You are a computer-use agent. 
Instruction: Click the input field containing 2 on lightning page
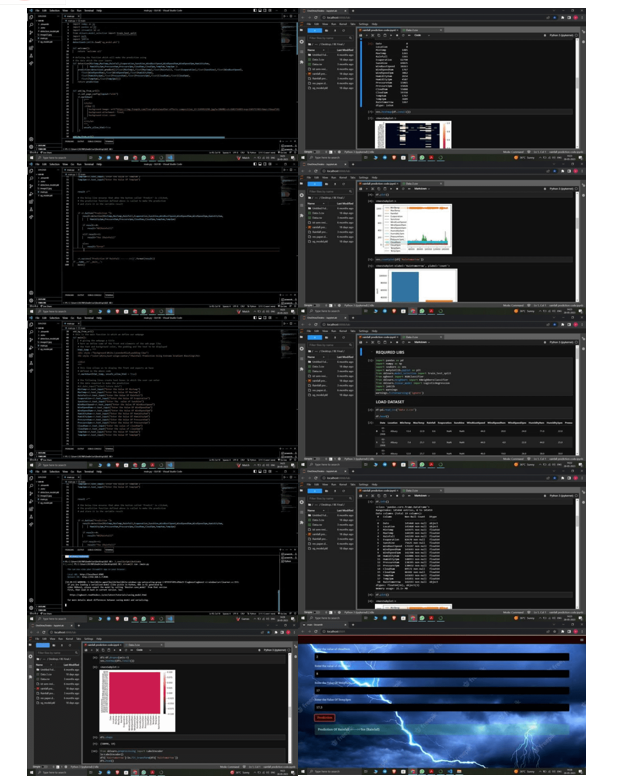442,657
